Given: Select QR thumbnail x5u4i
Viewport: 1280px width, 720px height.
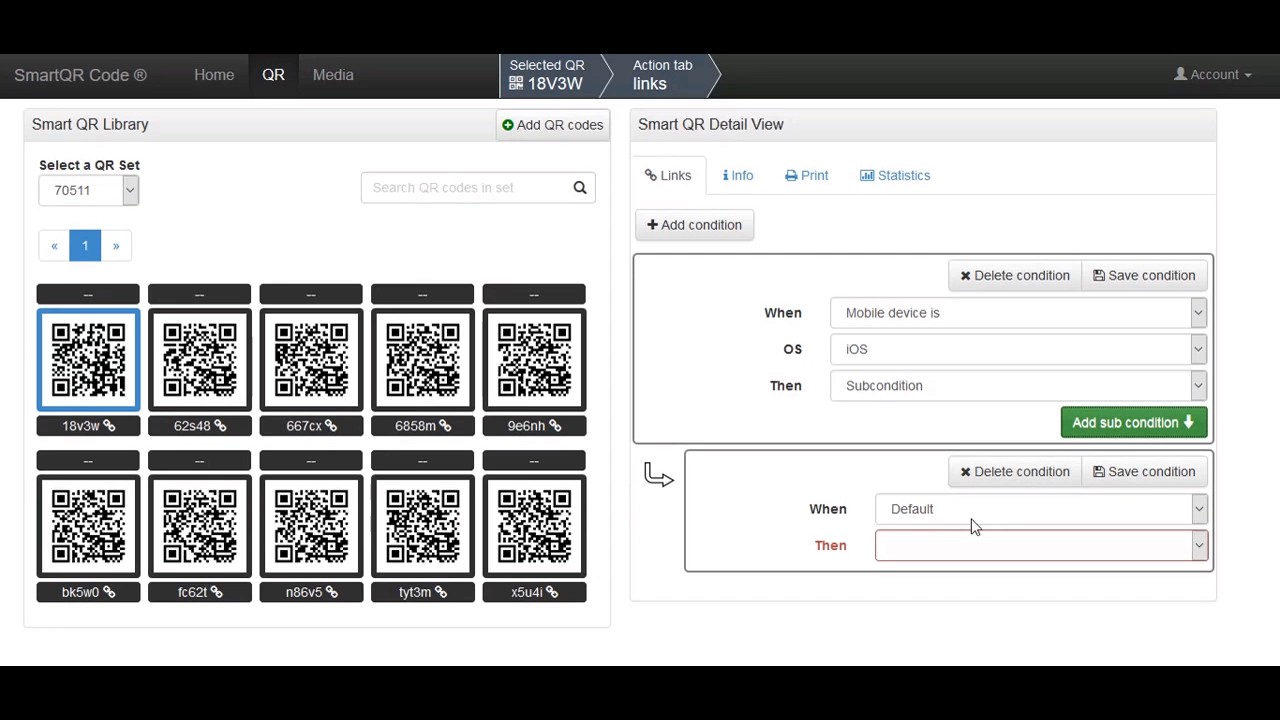Looking at the screenshot, I should tap(534, 526).
